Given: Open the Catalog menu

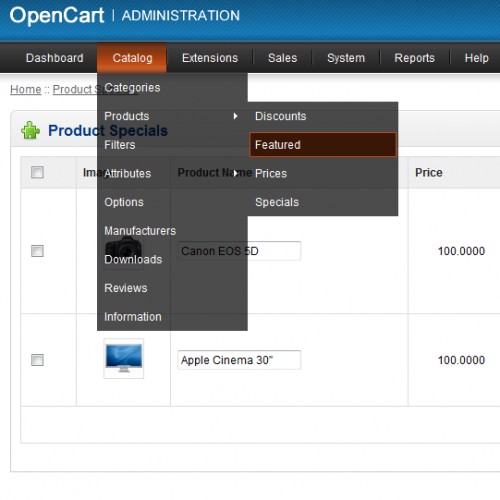Looking at the screenshot, I should pyautogui.click(x=132, y=58).
